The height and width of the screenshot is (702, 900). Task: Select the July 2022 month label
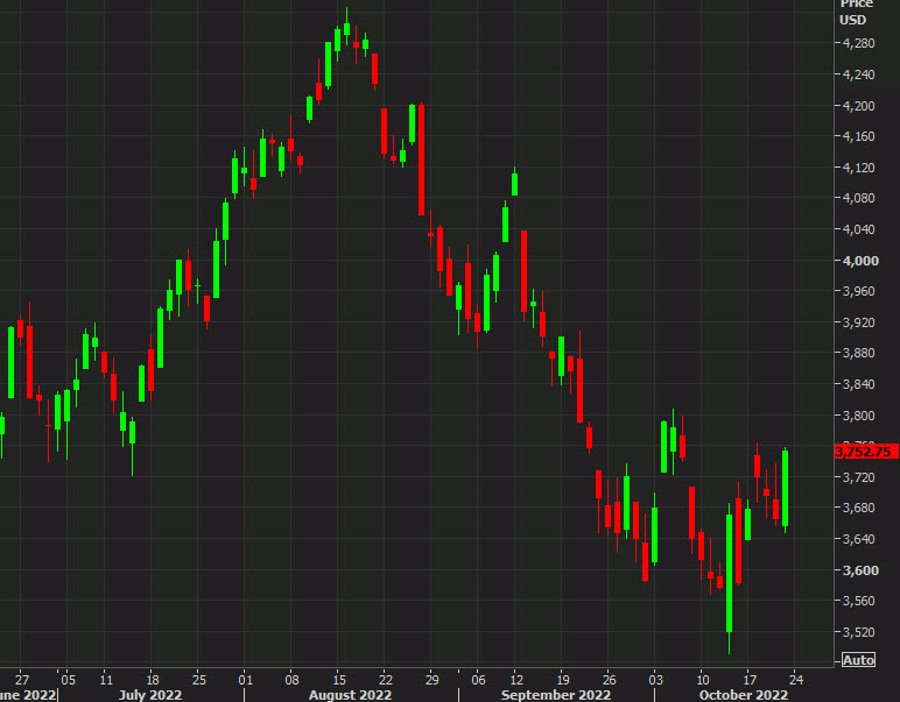point(152,694)
